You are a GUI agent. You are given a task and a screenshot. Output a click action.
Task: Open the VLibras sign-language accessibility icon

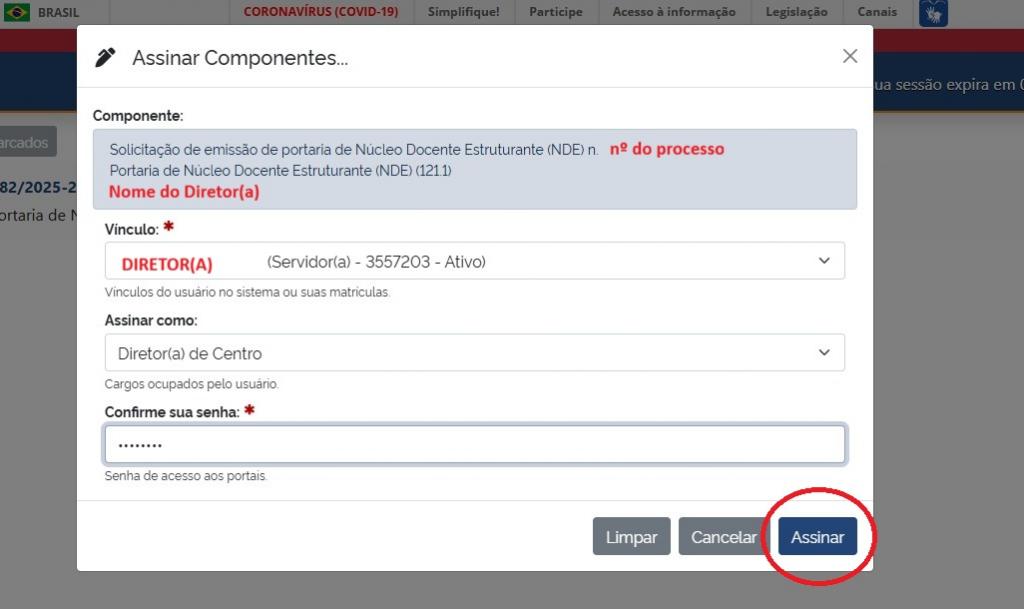[x=933, y=13]
